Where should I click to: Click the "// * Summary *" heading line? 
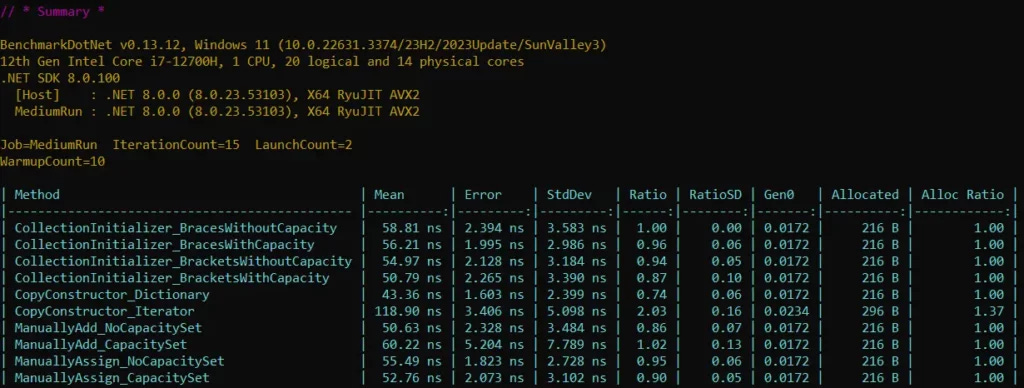[52, 12]
